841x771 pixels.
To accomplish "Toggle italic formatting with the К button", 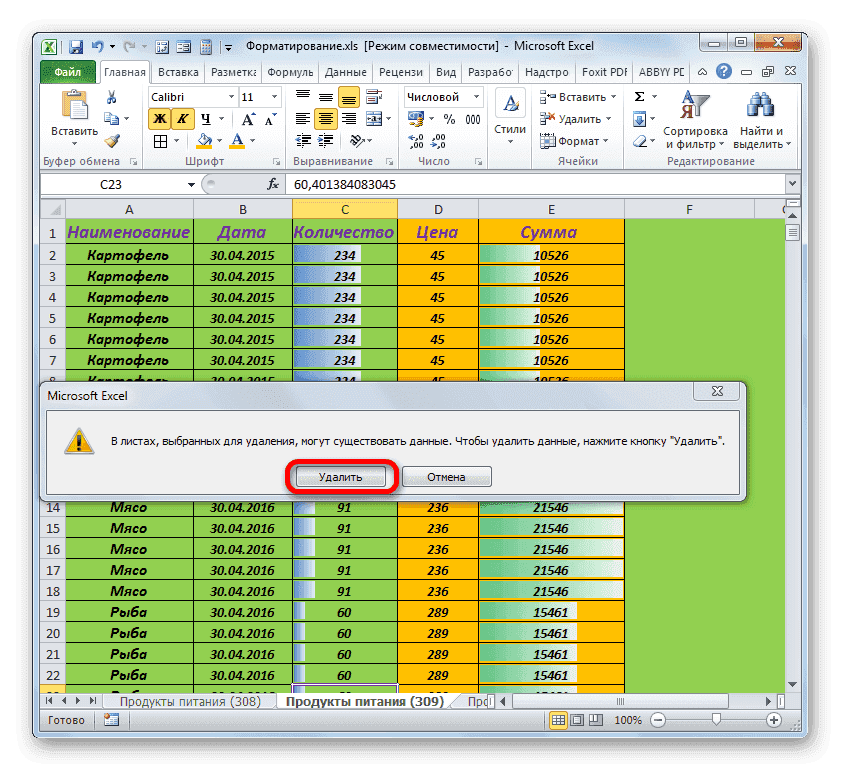I will point(182,119).
